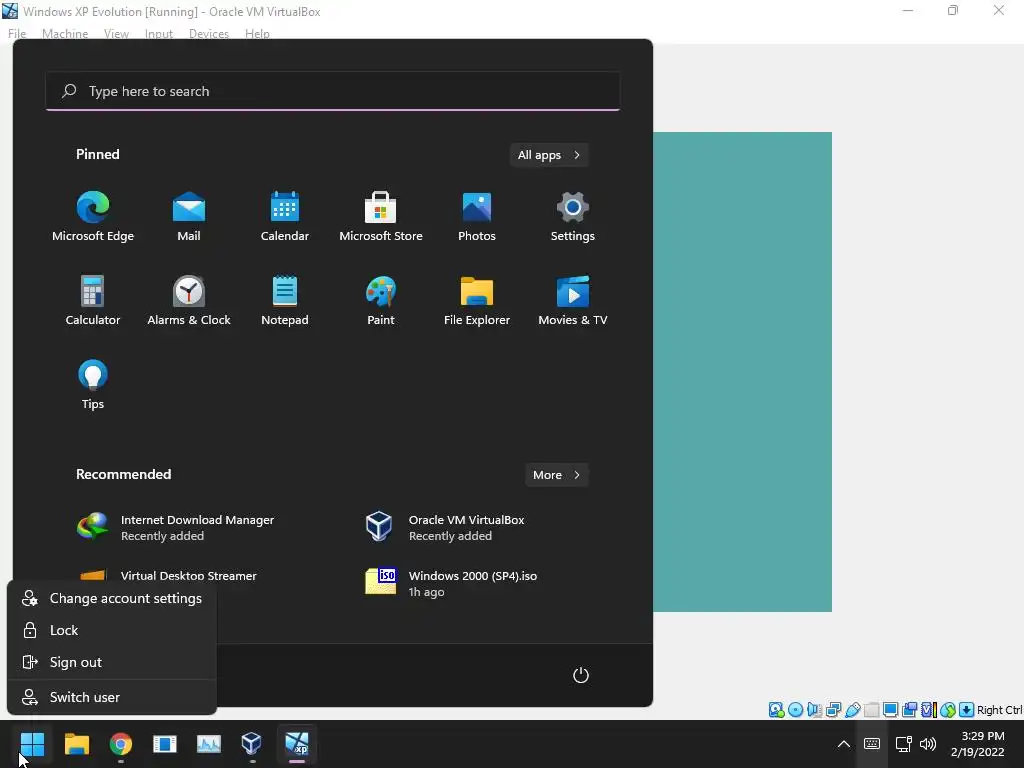Click the network tray icon
Viewport: 1024px width, 768px height.
click(903, 744)
